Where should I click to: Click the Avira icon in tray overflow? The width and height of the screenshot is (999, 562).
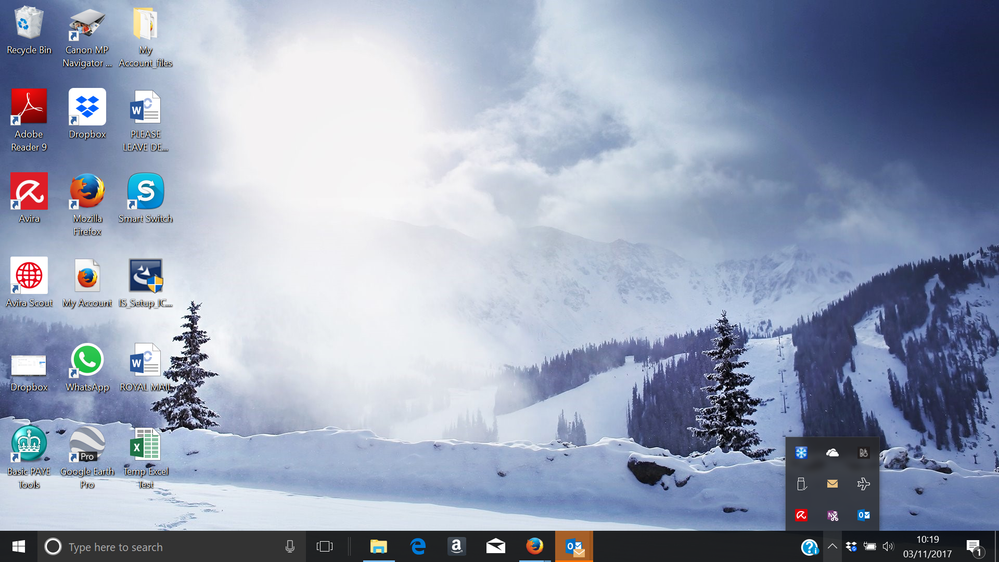click(x=801, y=515)
